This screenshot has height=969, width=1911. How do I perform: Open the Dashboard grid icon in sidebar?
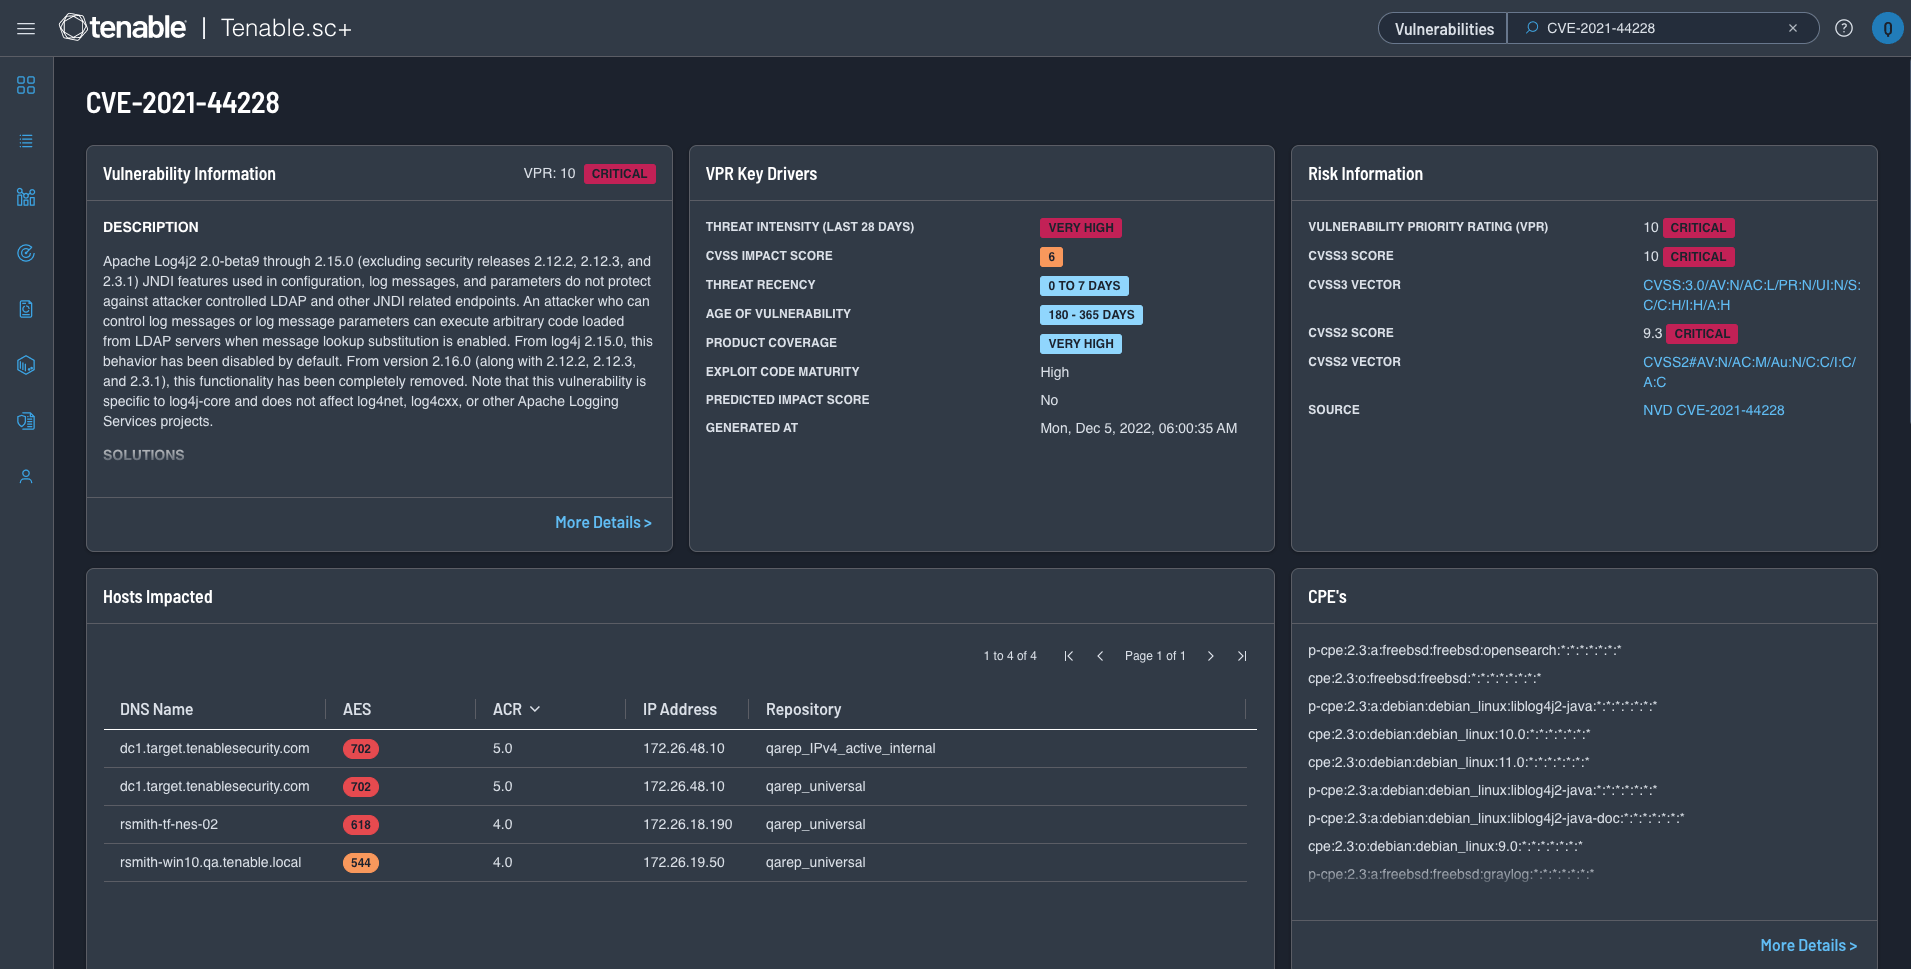25,85
